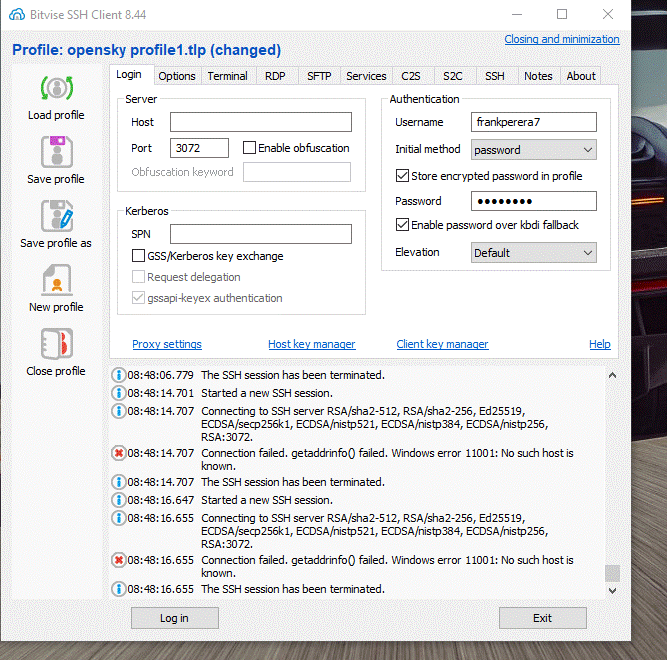Image resolution: width=667 pixels, height=660 pixels.
Task: Open the Services tab
Action: point(366,76)
